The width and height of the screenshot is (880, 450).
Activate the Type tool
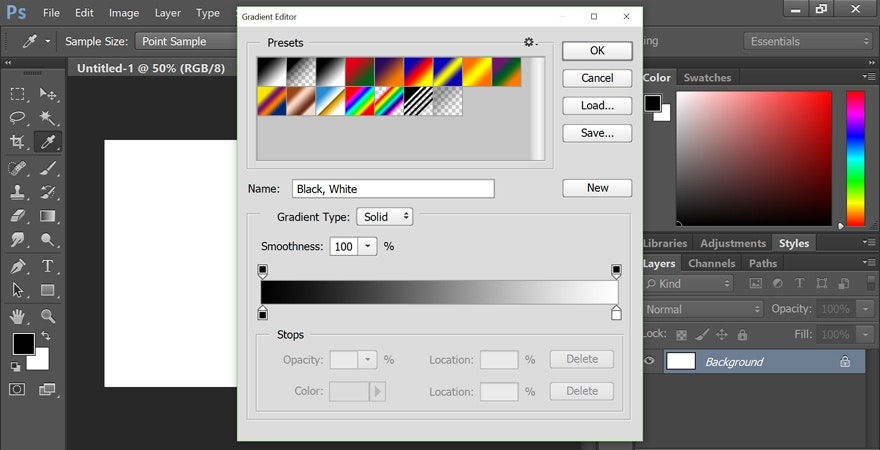47,266
